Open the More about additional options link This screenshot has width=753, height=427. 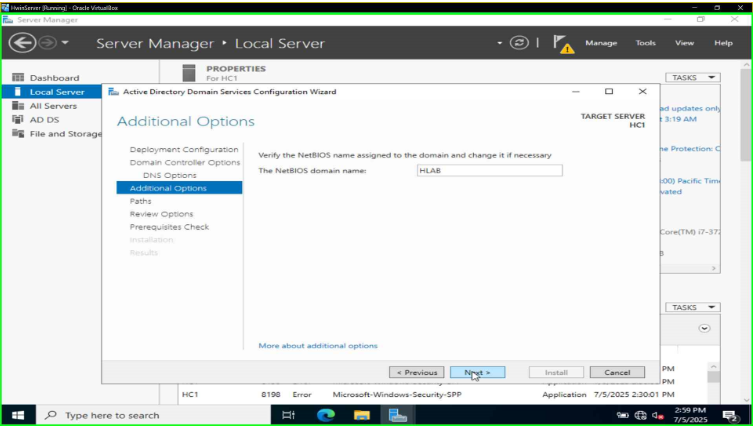(x=318, y=345)
